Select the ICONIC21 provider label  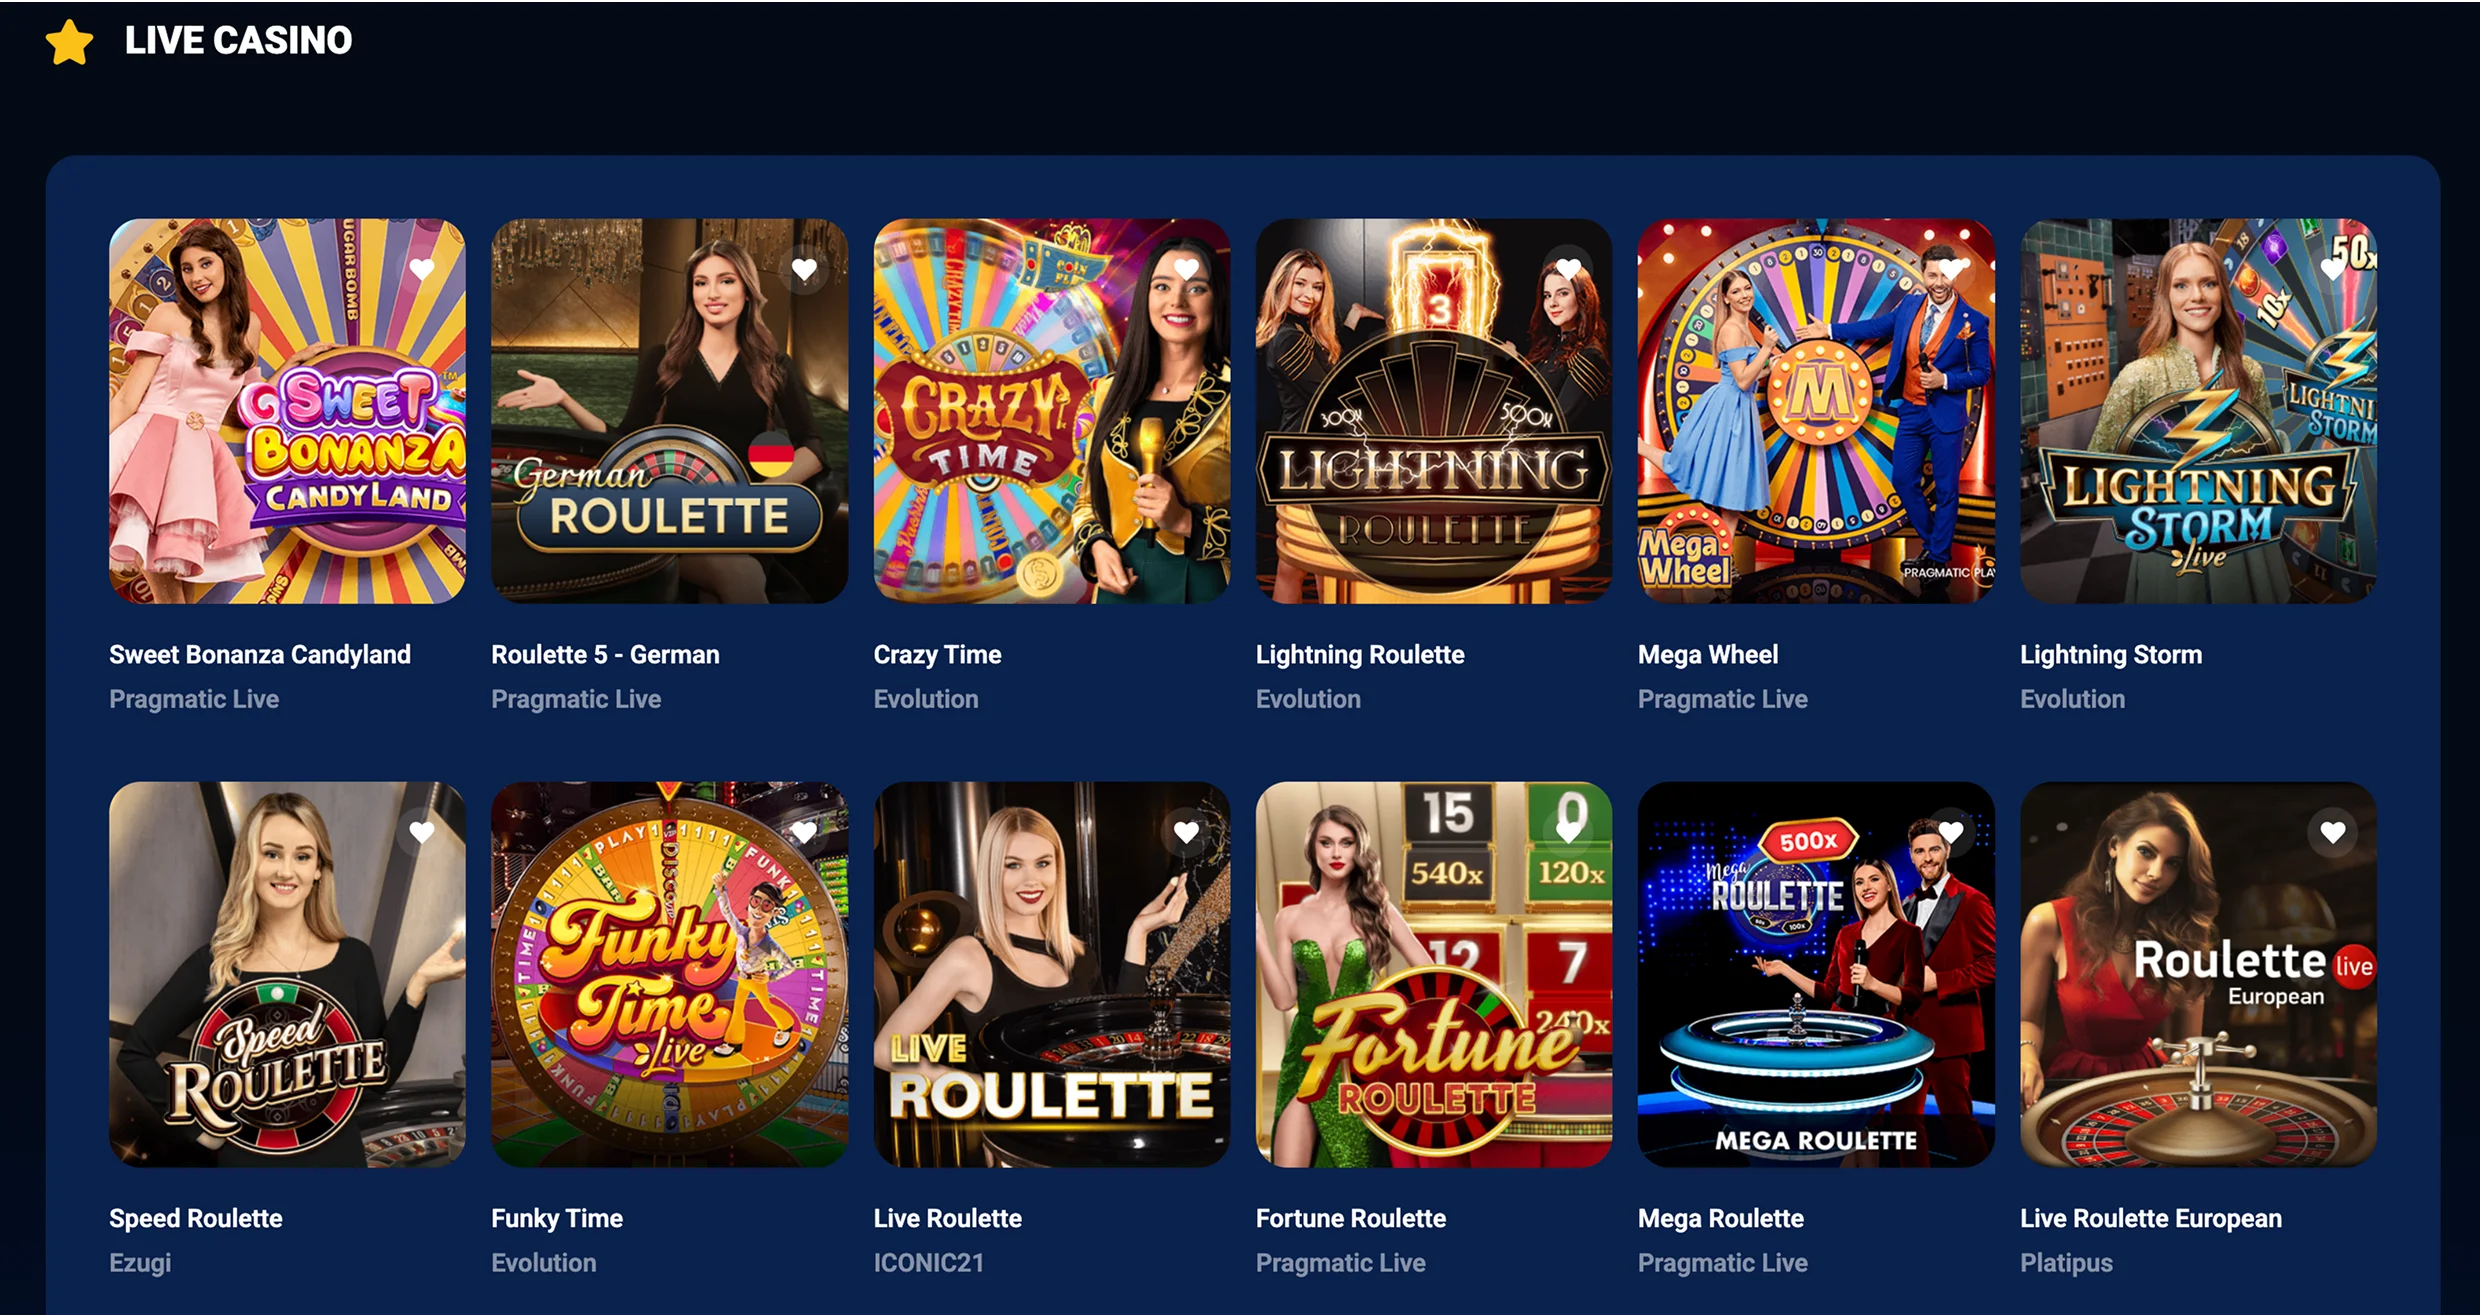coord(929,1263)
